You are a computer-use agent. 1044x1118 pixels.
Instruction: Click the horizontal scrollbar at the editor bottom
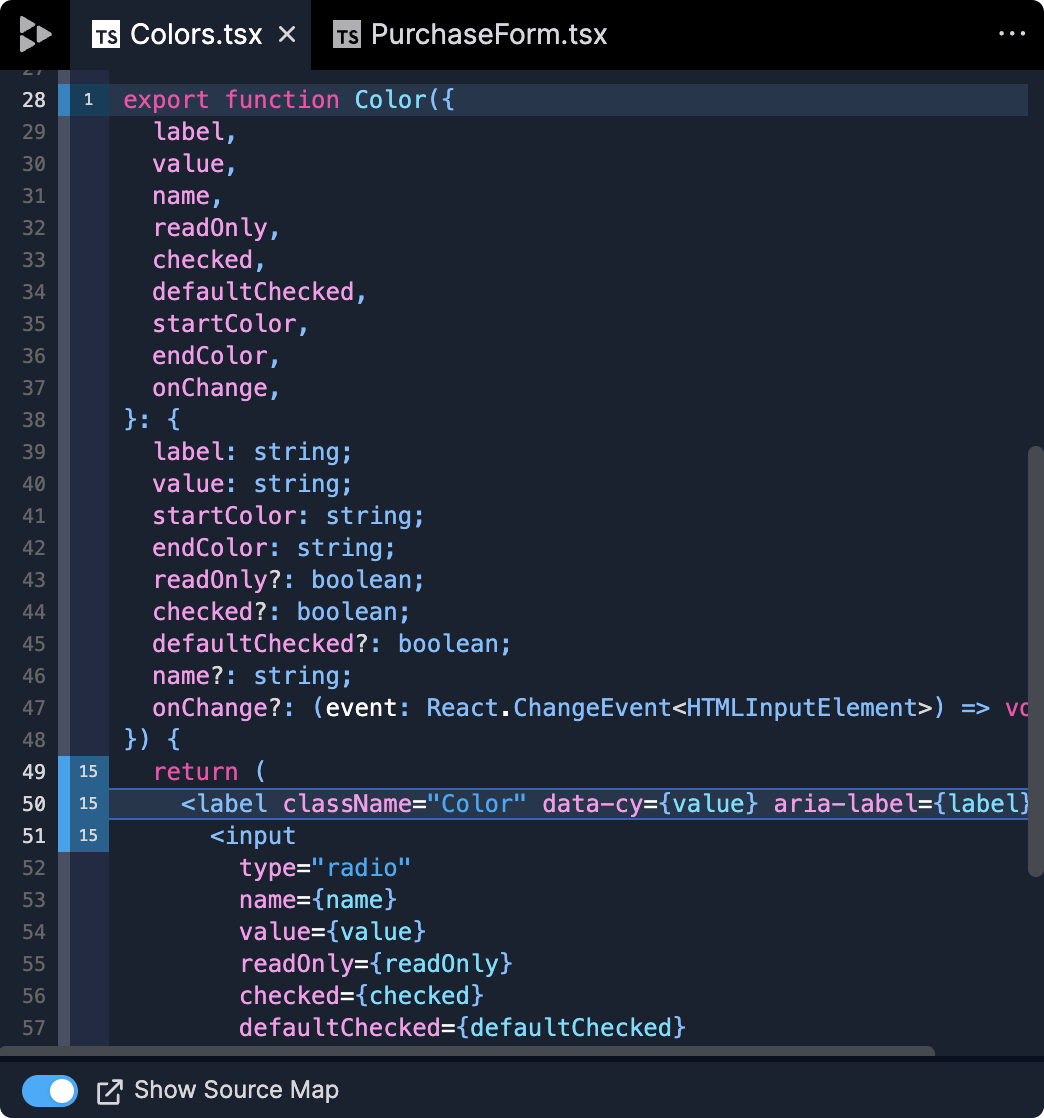468,1051
